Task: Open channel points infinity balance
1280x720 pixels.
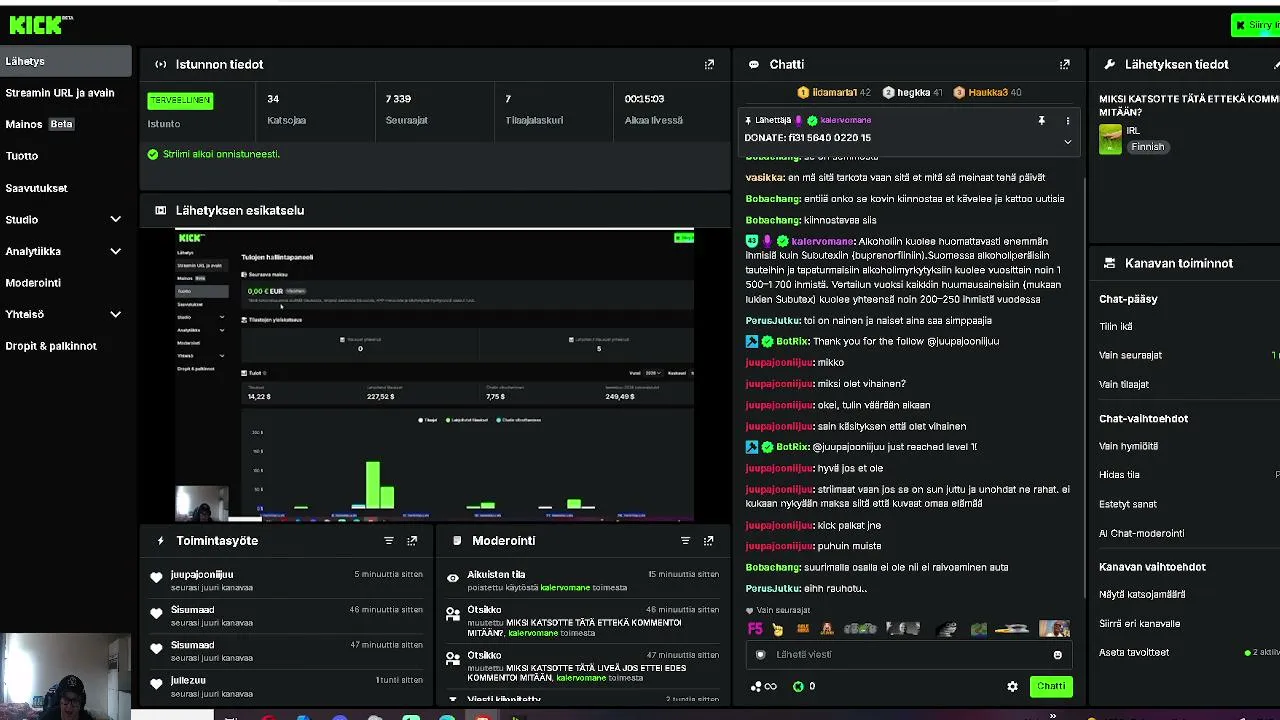Action: click(764, 686)
